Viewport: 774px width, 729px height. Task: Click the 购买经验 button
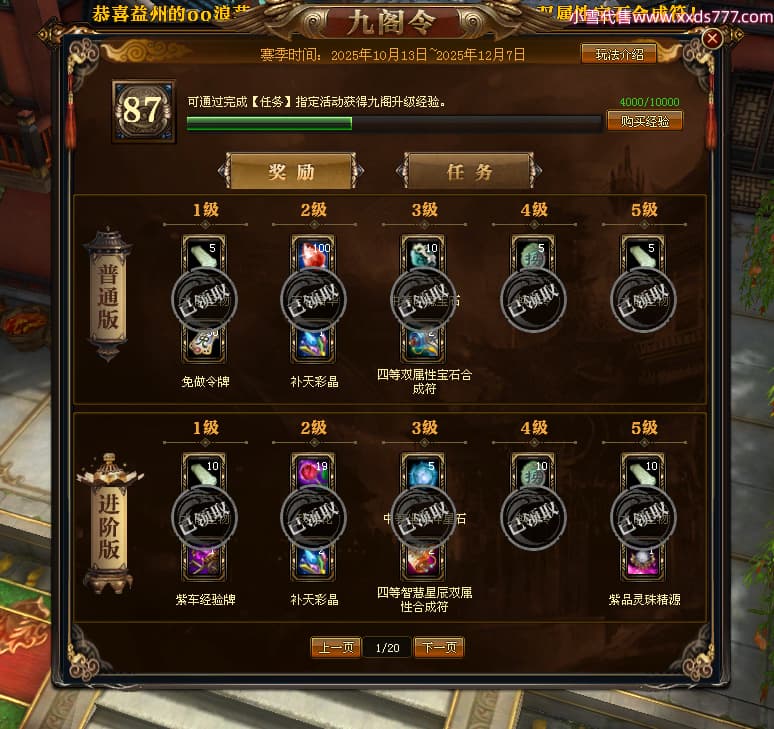click(x=645, y=121)
